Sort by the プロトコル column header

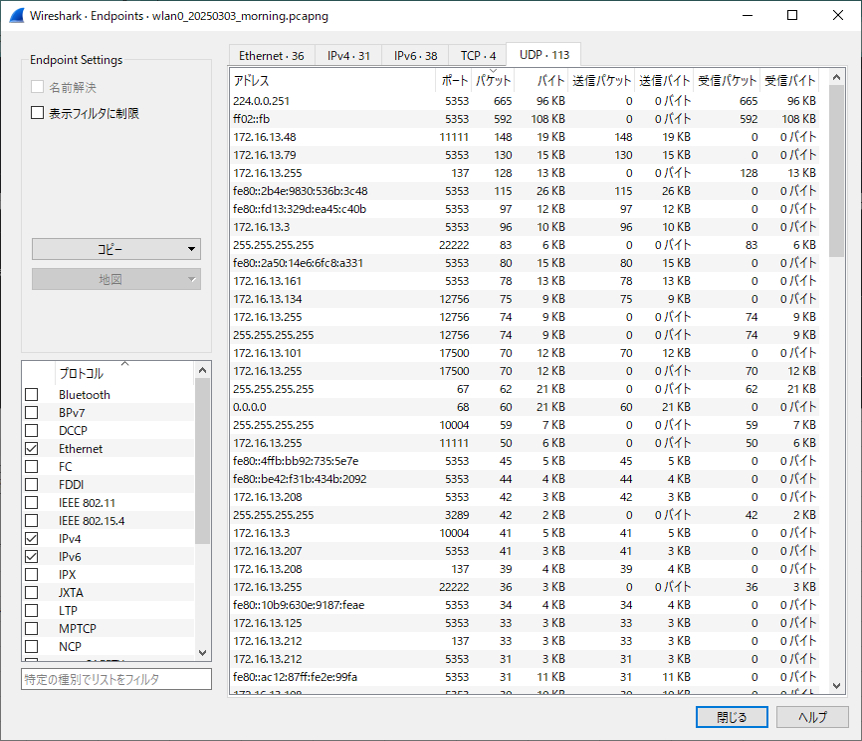(124, 373)
